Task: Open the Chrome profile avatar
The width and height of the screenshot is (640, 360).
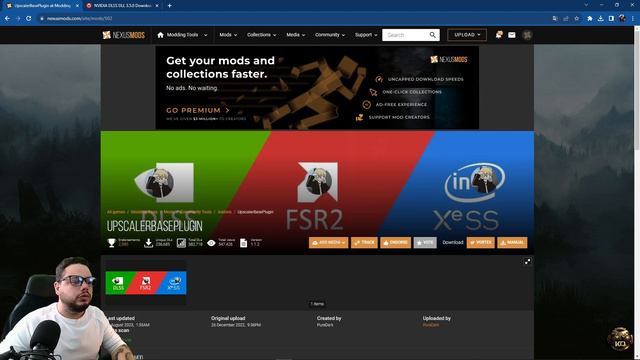Action: (x=622, y=18)
